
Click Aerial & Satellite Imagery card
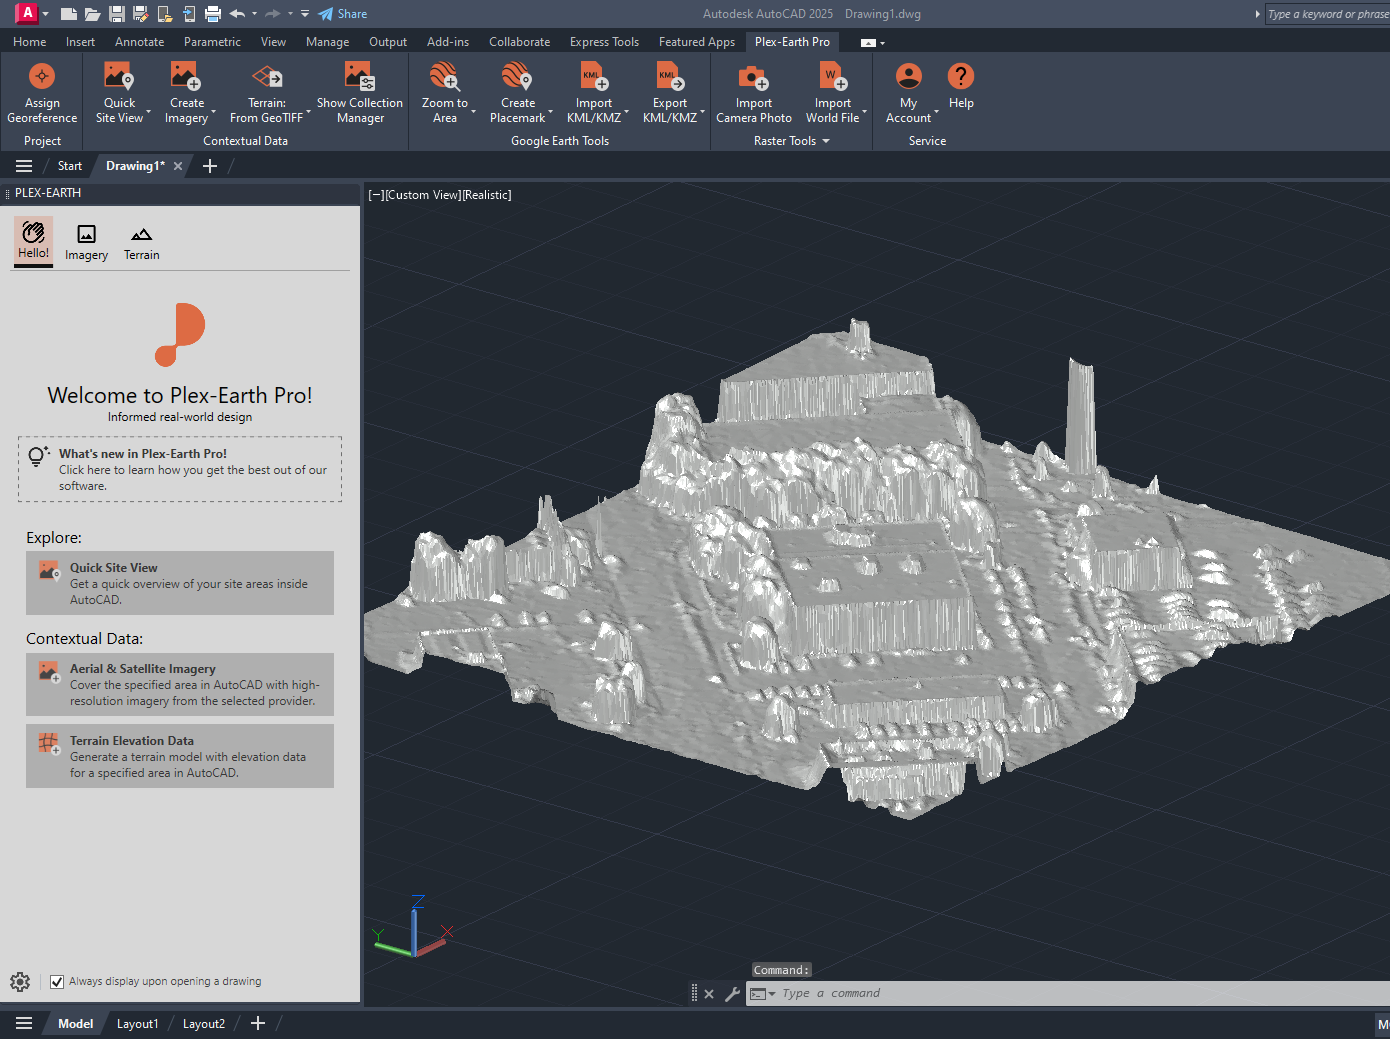coord(180,684)
